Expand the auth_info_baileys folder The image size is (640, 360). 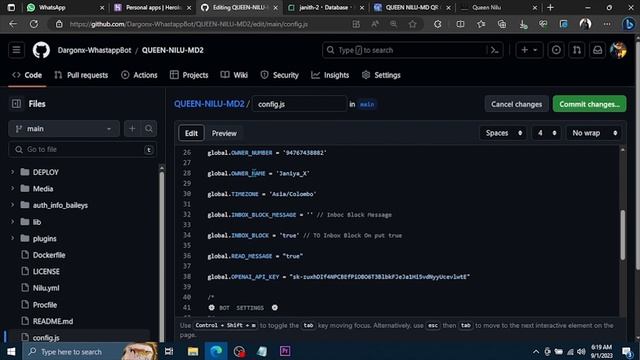pyautogui.click(x=12, y=205)
